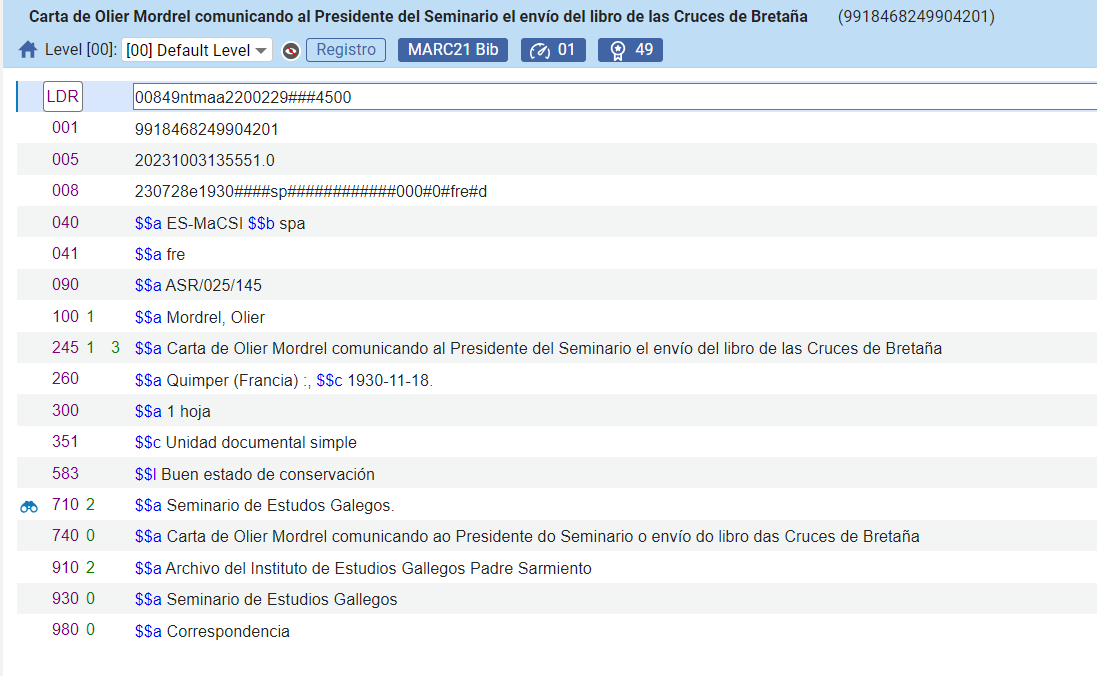
Task: Select field tag 040
Action: point(65,223)
